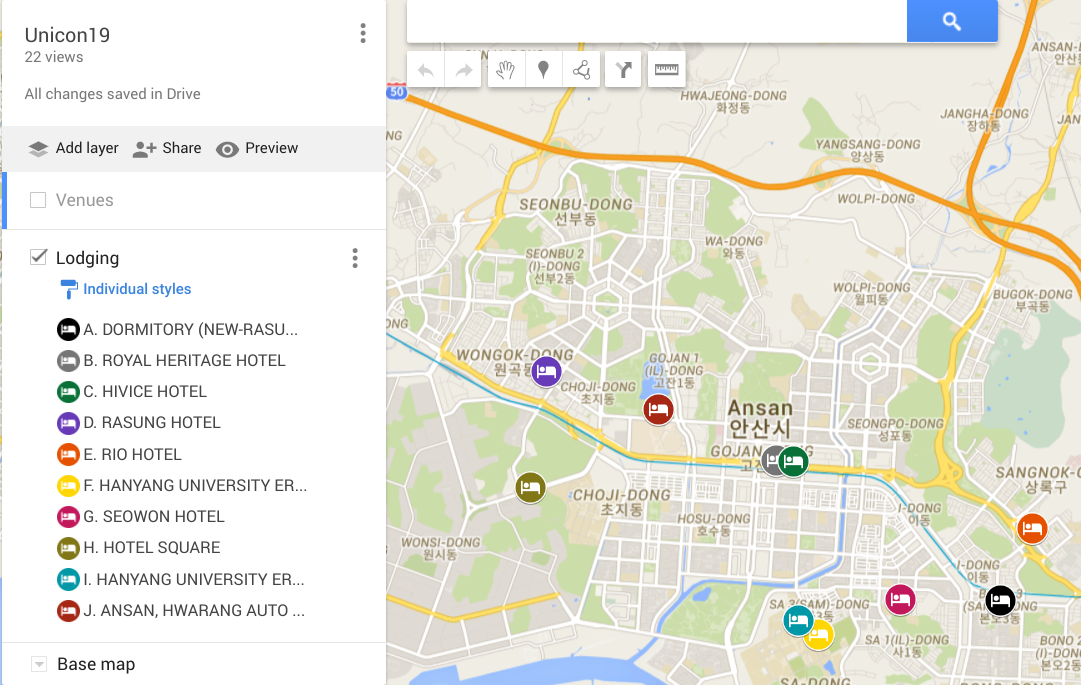The width and height of the screenshot is (1081, 685).
Task: Click Preview button
Action: click(x=256, y=148)
